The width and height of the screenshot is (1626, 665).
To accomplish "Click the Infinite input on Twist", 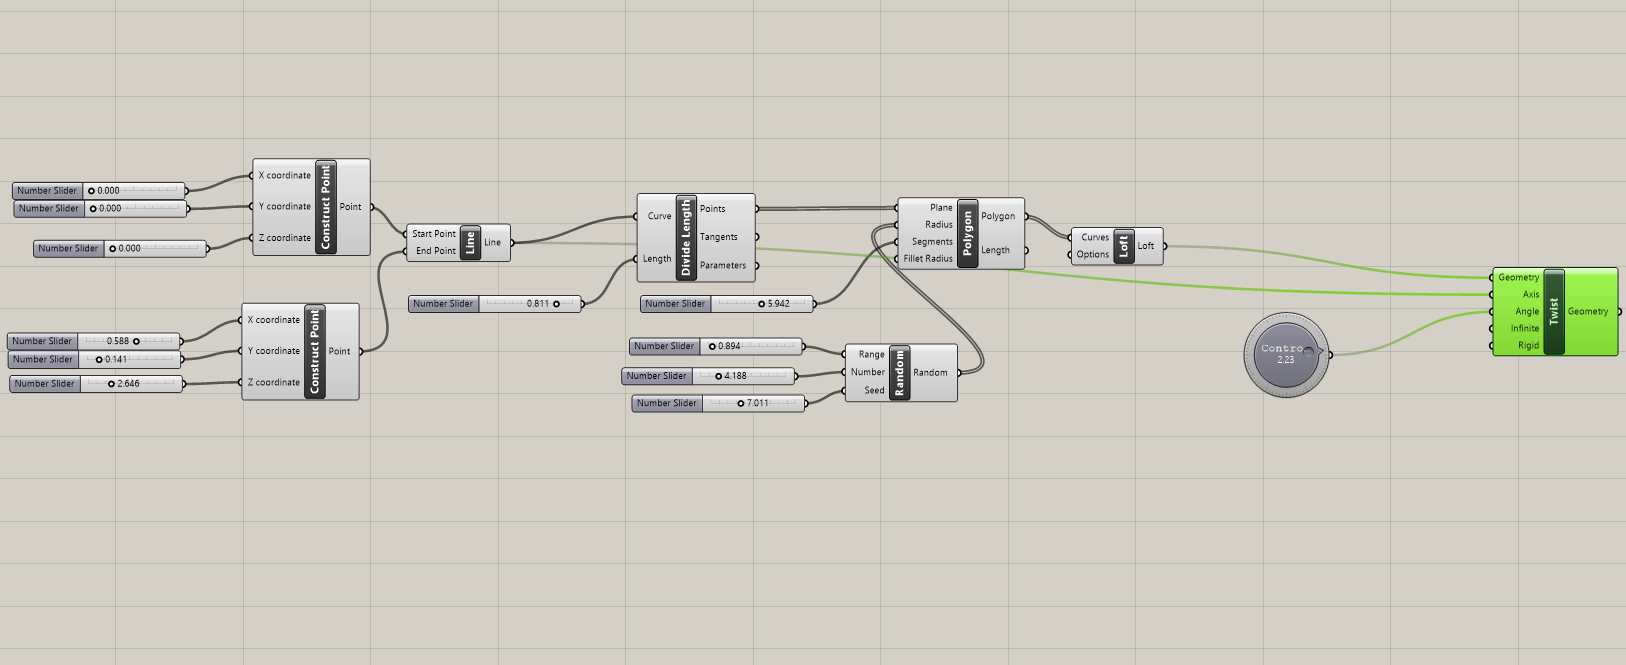I will [1525, 329].
